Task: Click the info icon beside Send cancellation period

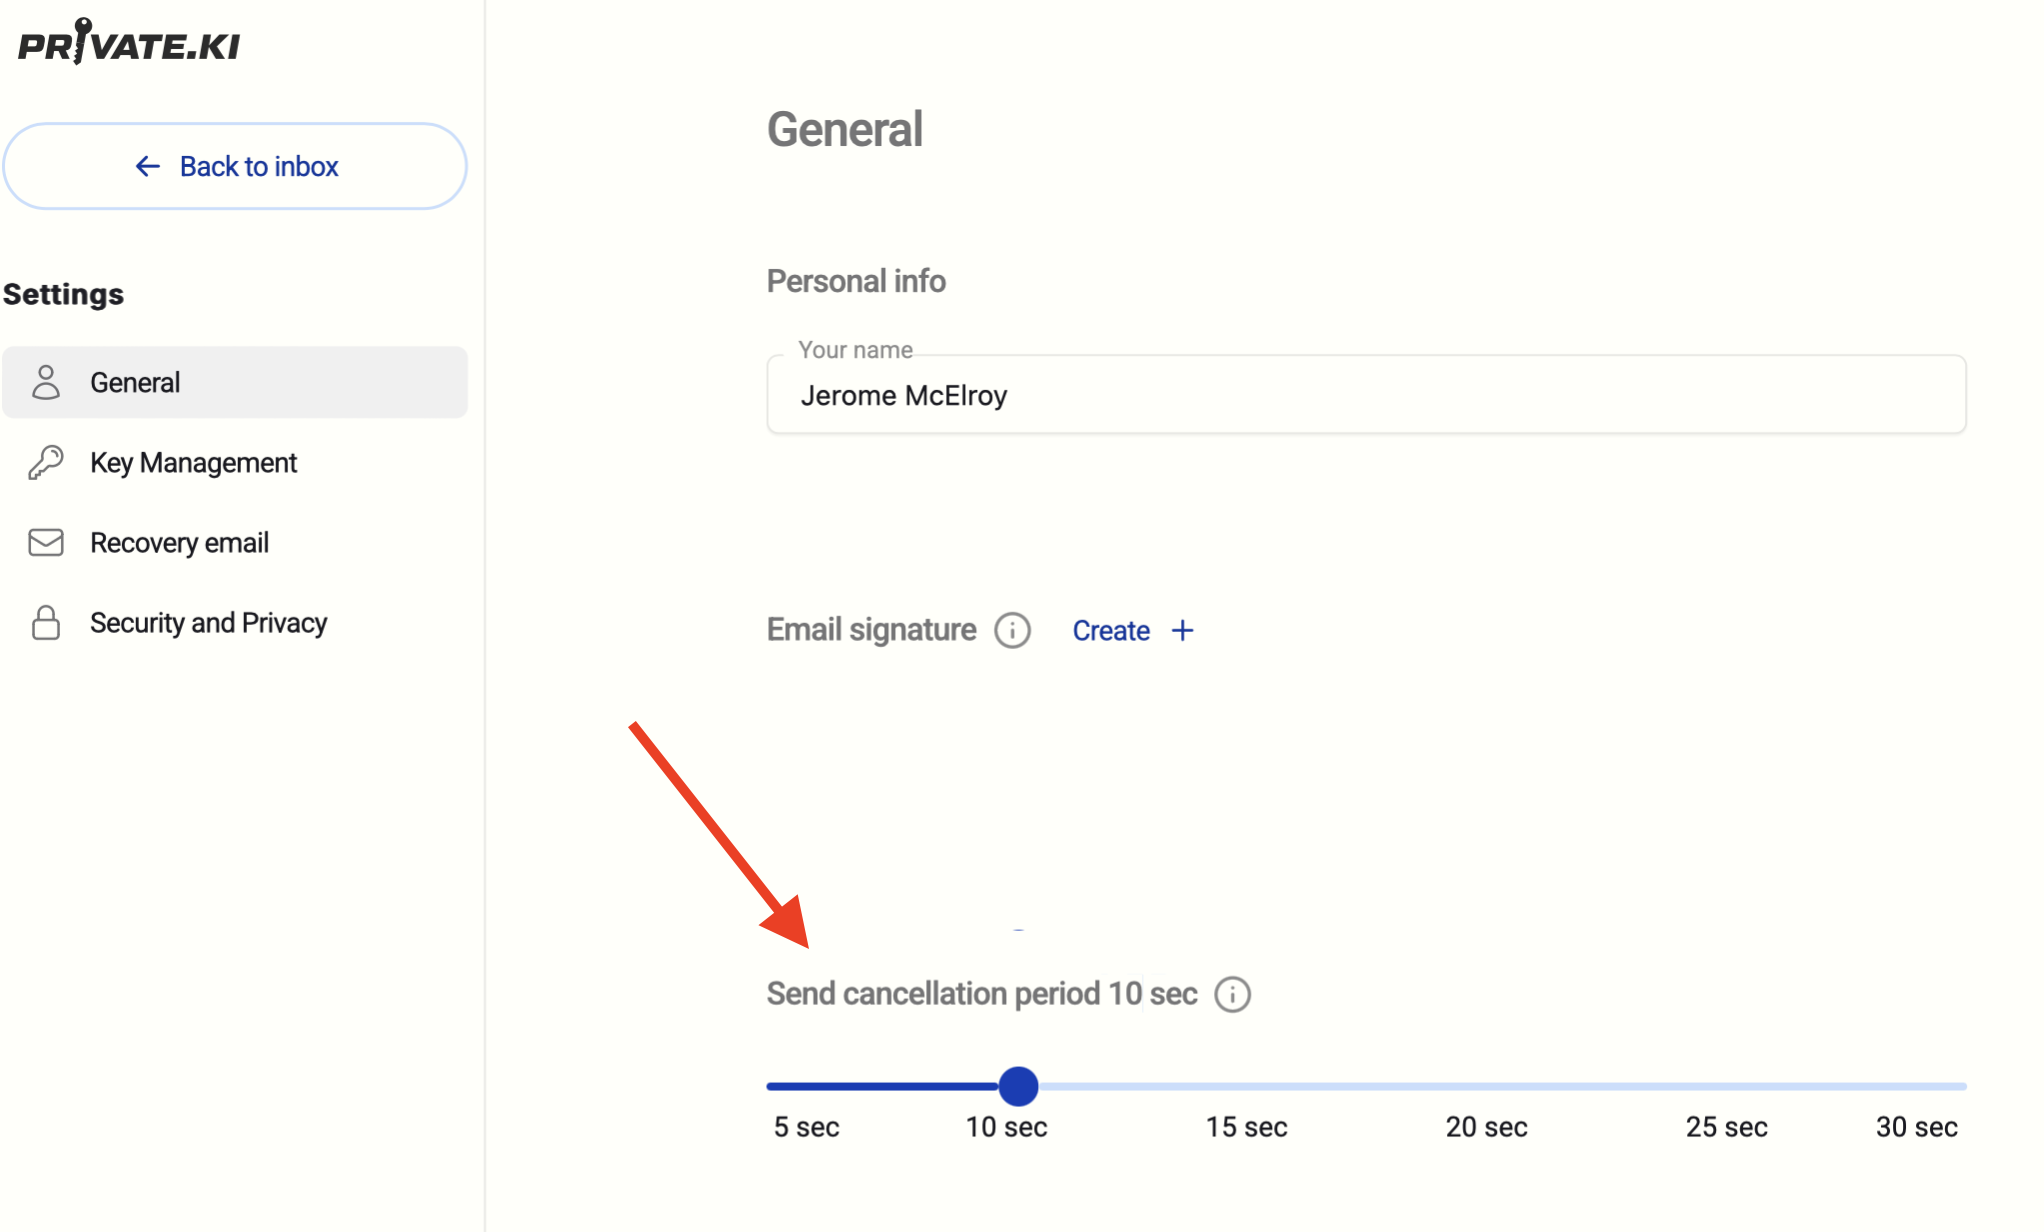Action: [x=1232, y=994]
